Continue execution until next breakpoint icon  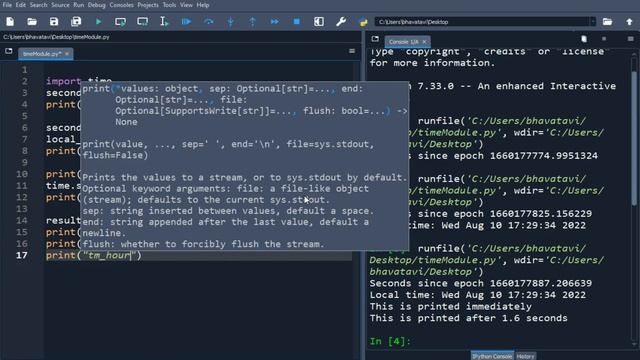coord(275,22)
